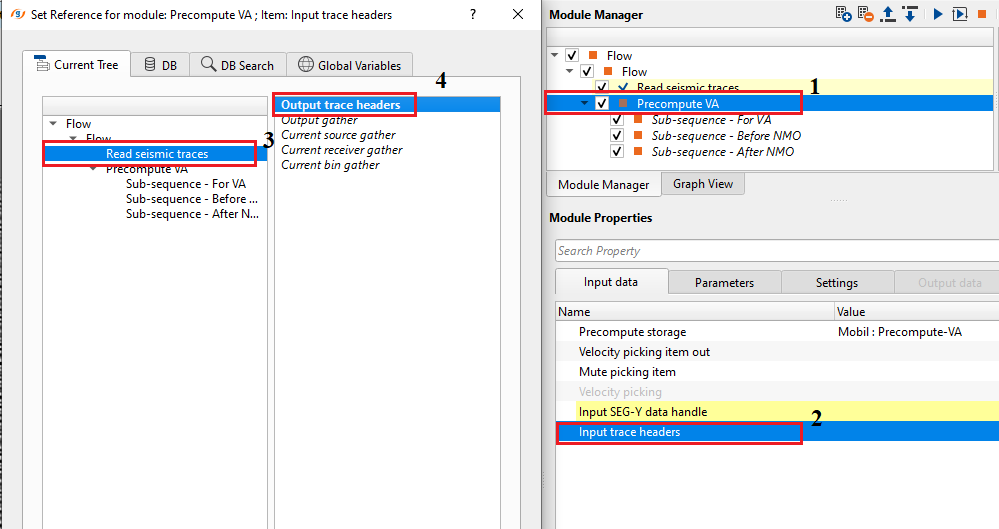Collapse top-level Flow in Module Manager tree
Viewport: 999px width, 529px height.
(x=554, y=55)
